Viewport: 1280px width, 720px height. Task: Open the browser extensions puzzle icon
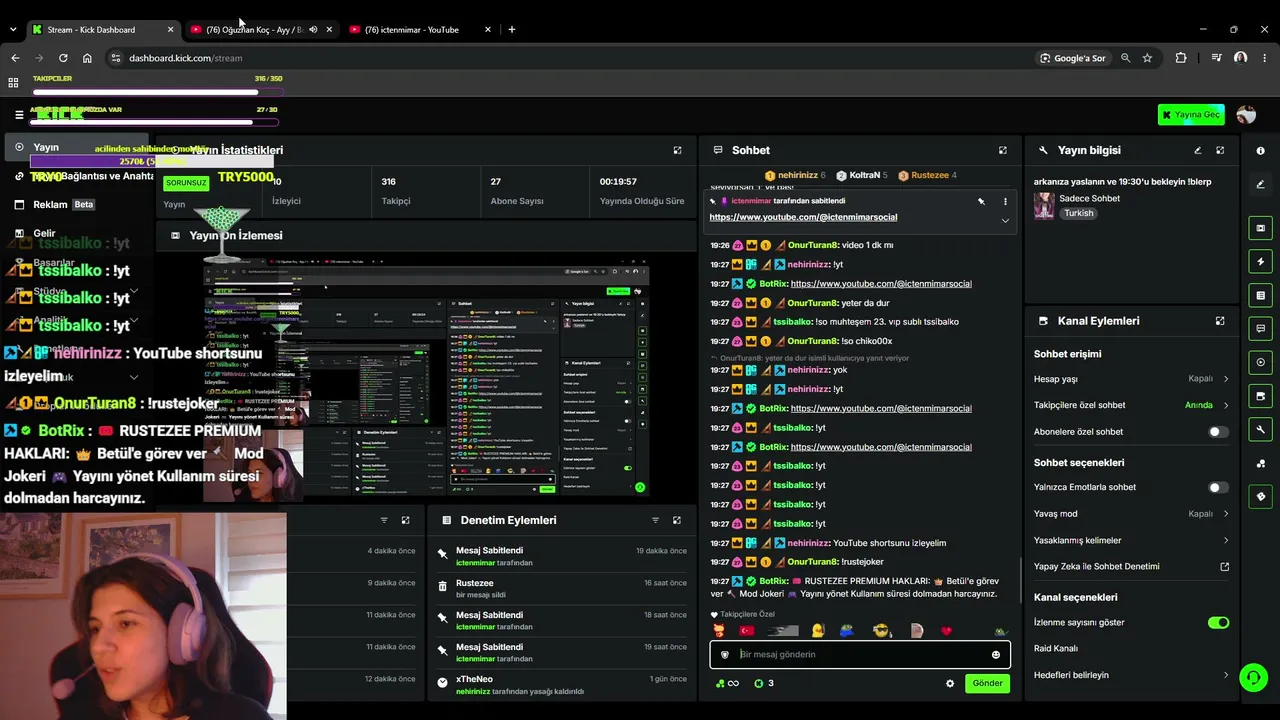pyautogui.click(x=1181, y=58)
